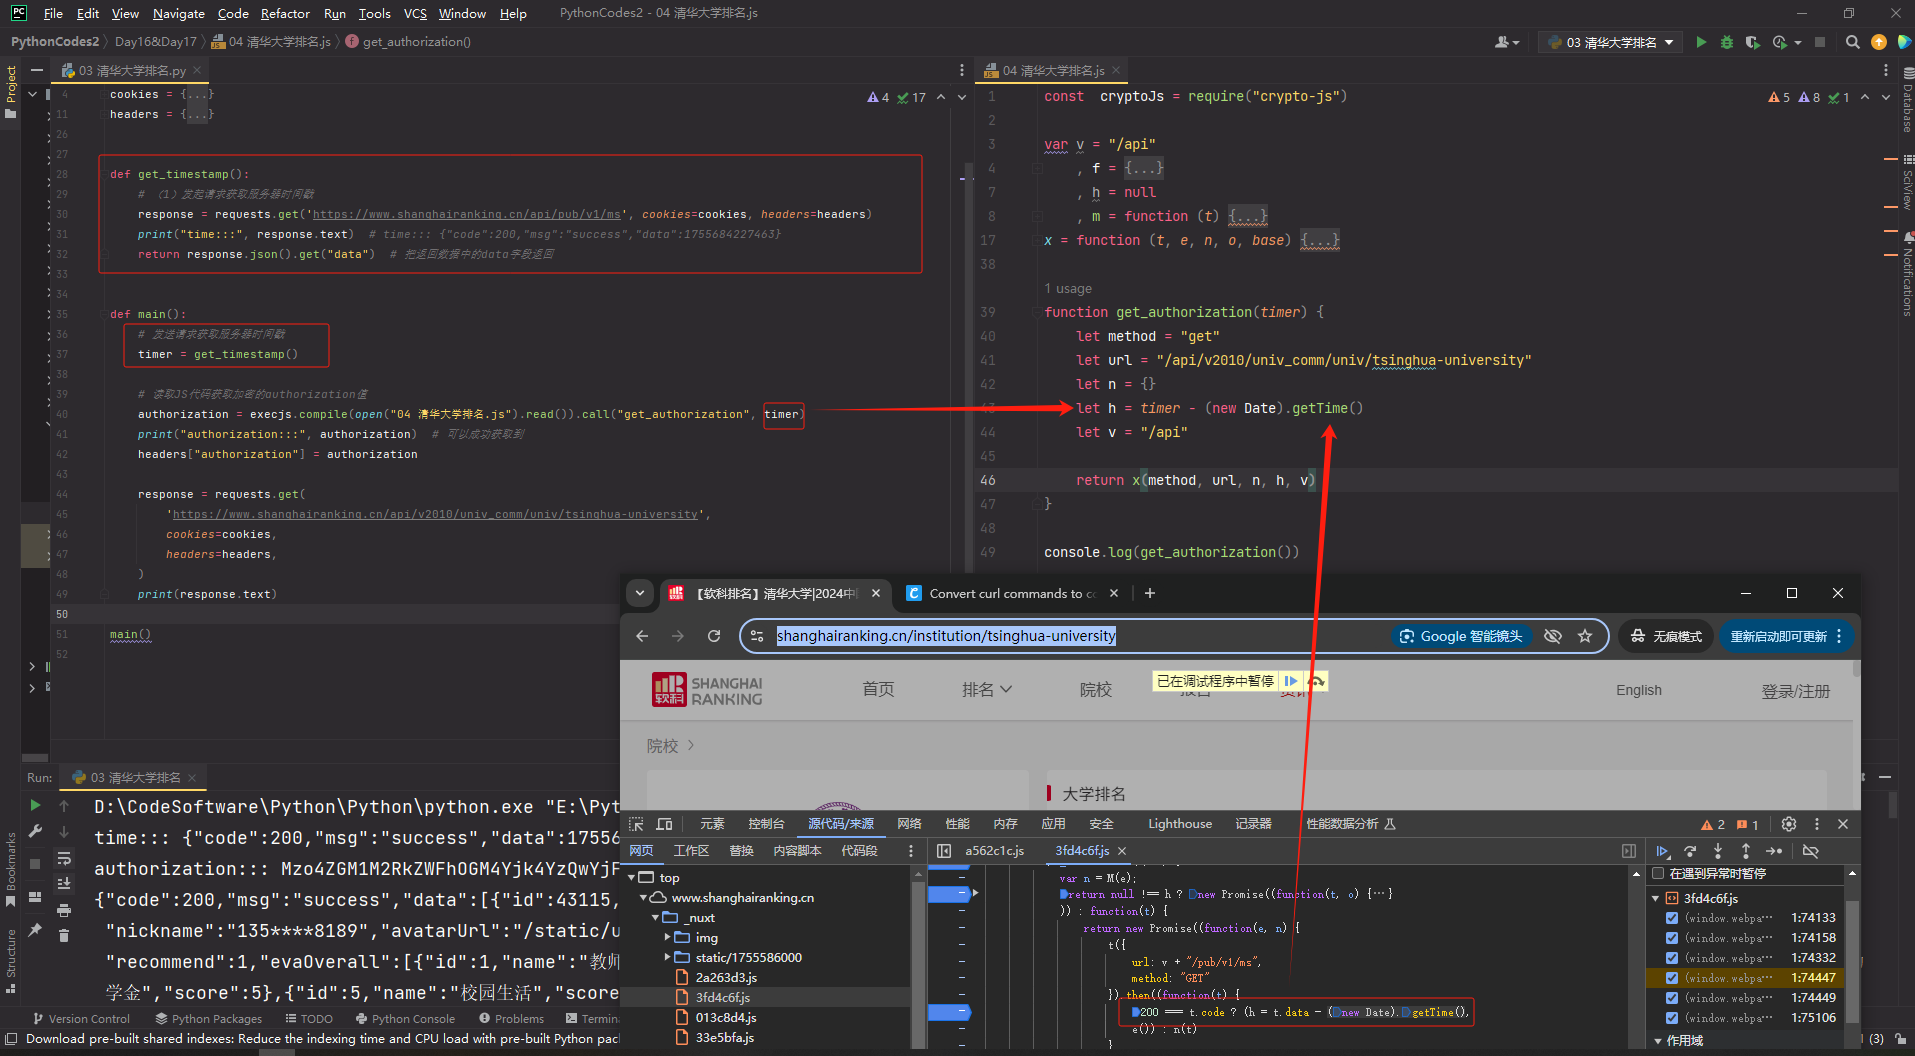The width and height of the screenshot is (1915, 1056).
Task: Print Run console output with printer icon
Action: [64, 910]
